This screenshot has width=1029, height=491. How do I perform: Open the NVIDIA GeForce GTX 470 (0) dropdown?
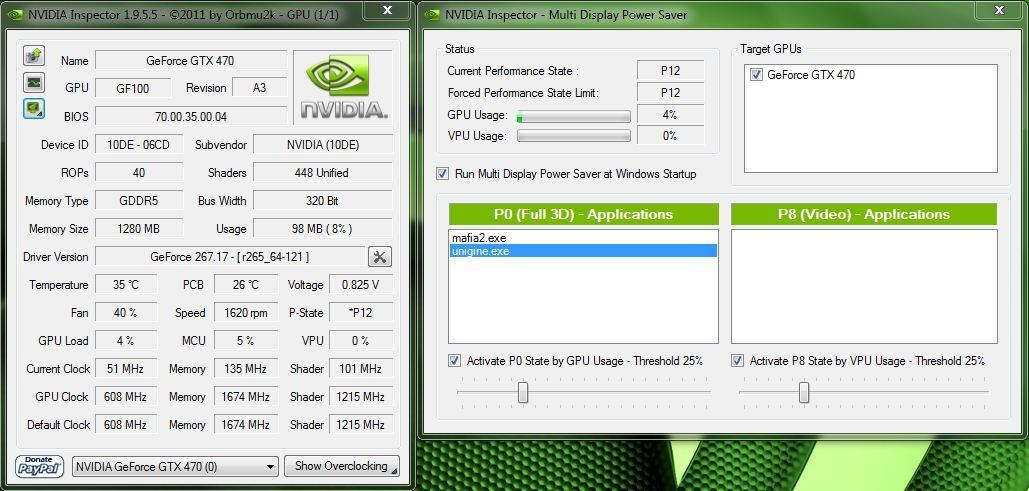pos(175,467)
